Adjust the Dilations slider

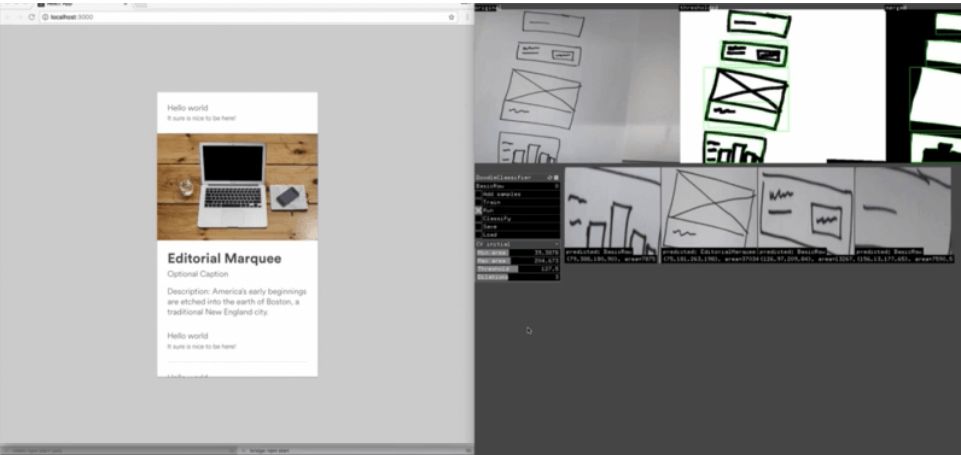pos(518,277)
